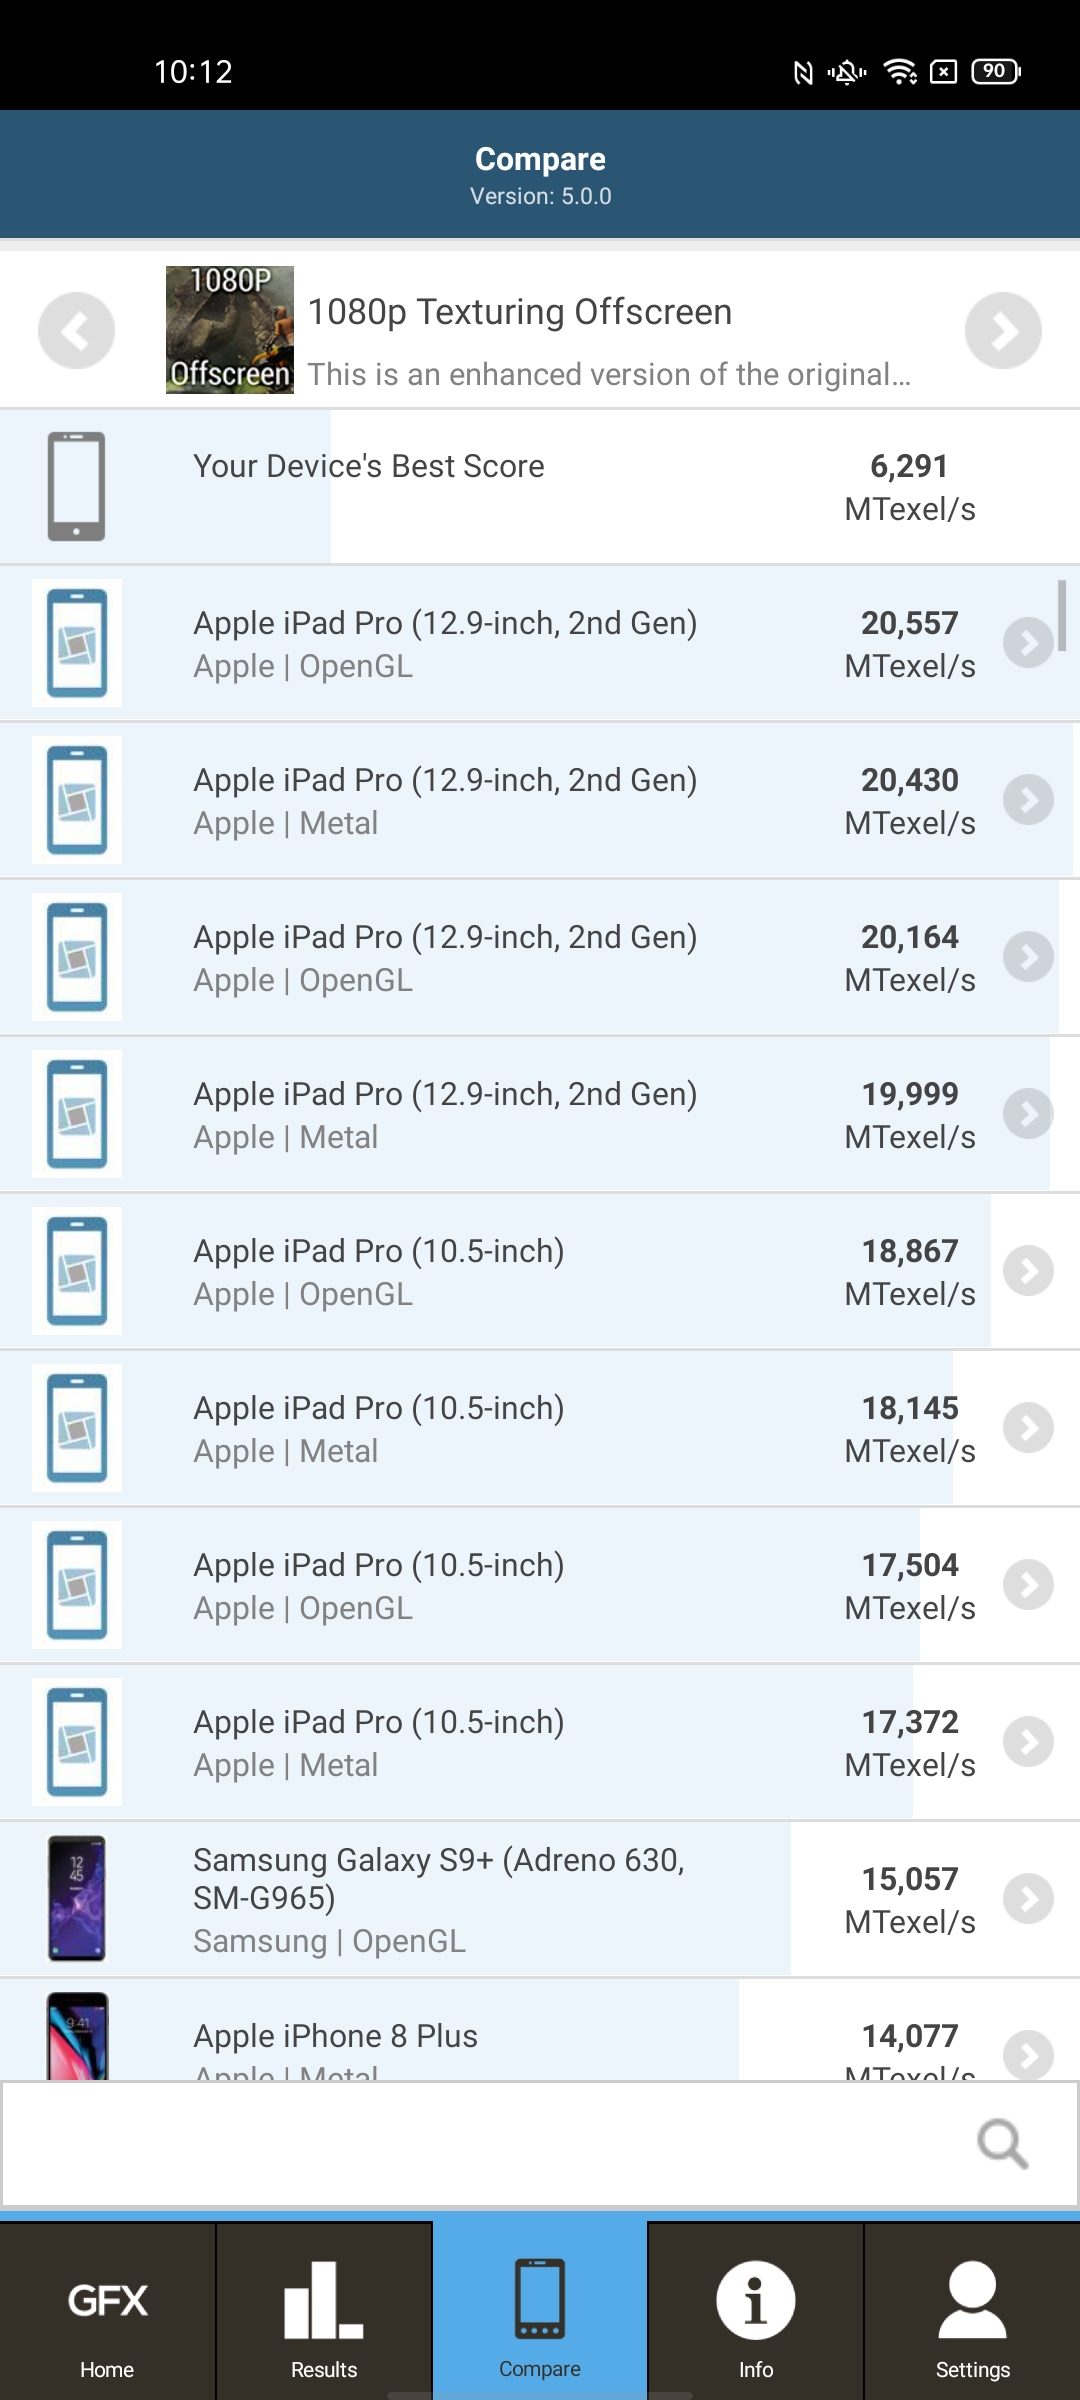Tap the search magnifier icon
Viewport: 1080px width, 2400px height.
pyautogui.click(x=1002, y=2143)
